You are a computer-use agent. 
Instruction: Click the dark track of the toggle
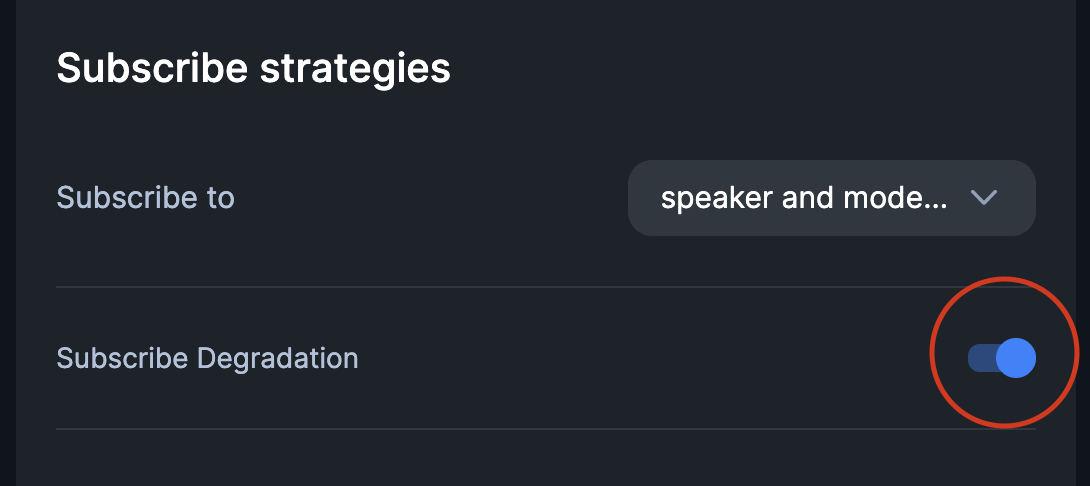click(x=980, y=358)
